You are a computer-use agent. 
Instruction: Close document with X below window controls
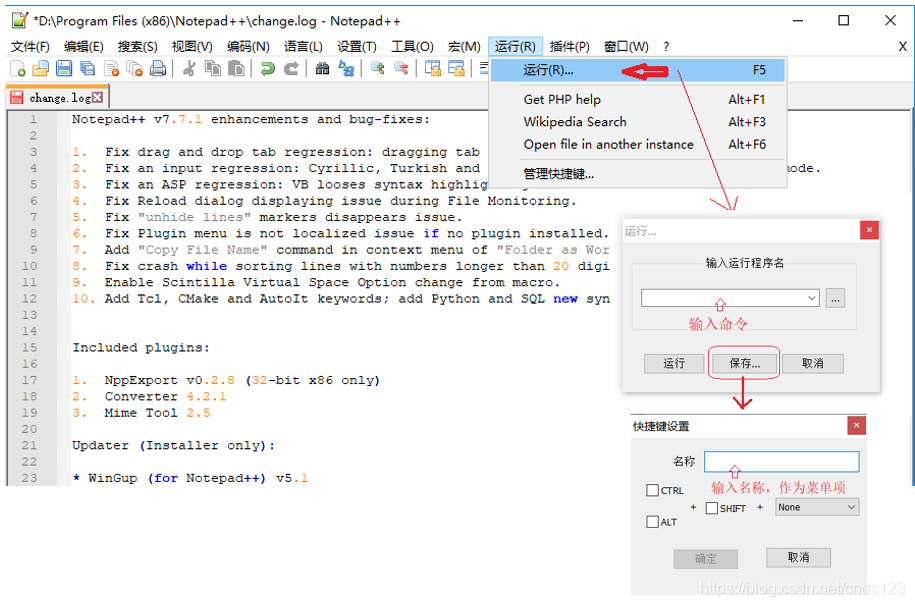[902, 47]
